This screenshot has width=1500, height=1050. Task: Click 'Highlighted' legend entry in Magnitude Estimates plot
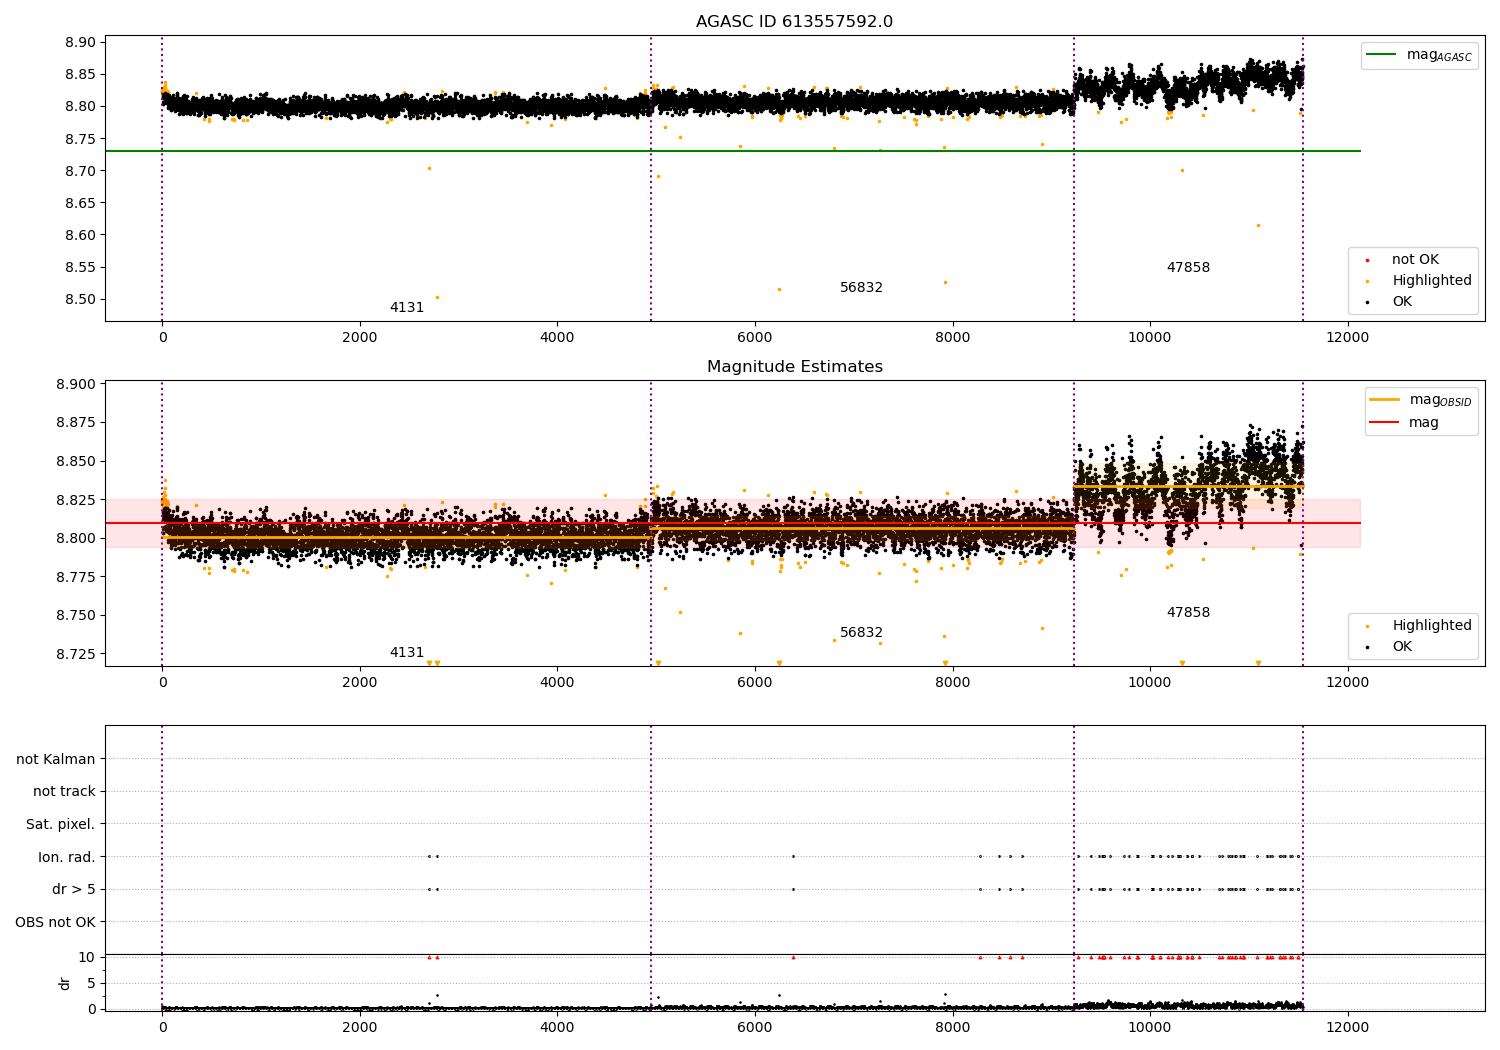coord(1432,626)
